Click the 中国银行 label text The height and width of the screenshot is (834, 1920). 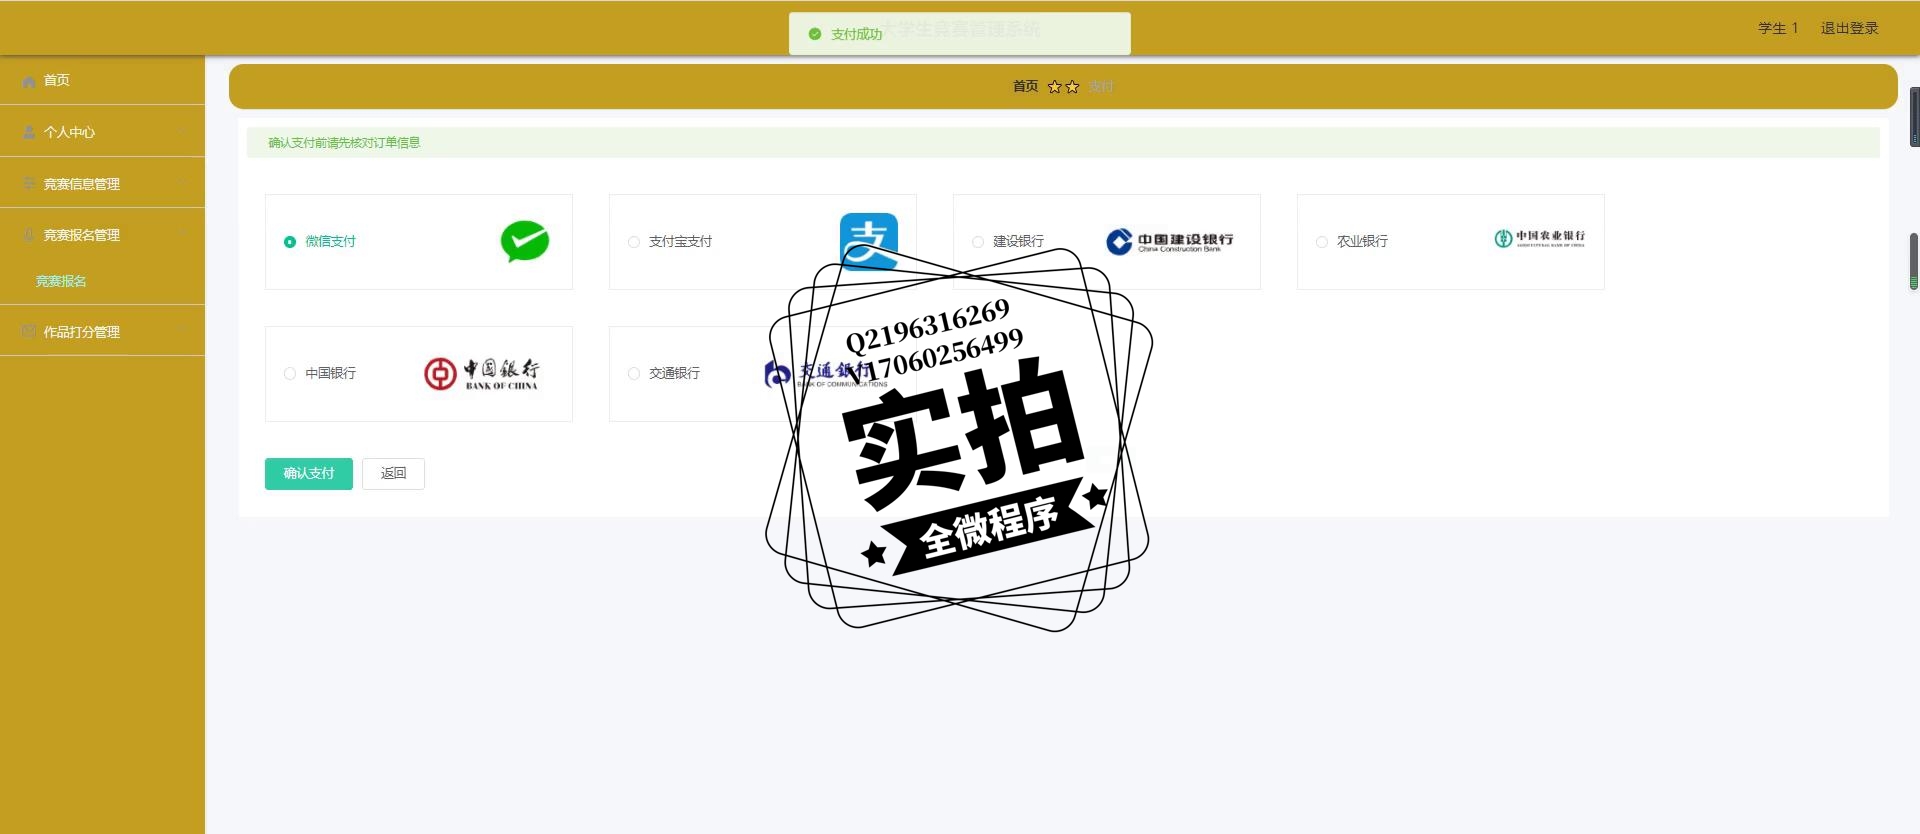331,374
